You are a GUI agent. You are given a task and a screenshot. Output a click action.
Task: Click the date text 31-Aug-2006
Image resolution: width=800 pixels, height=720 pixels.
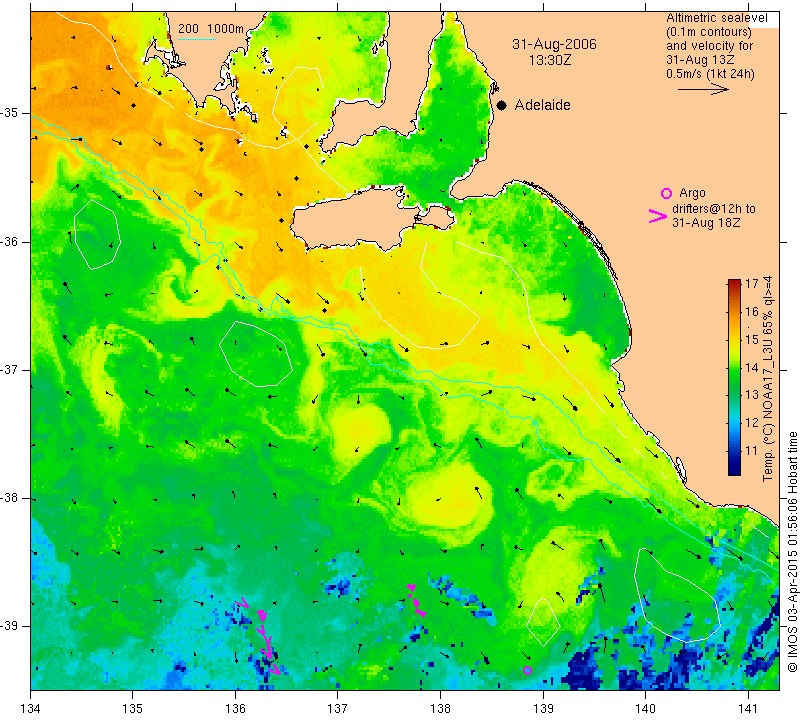(554, 44)
